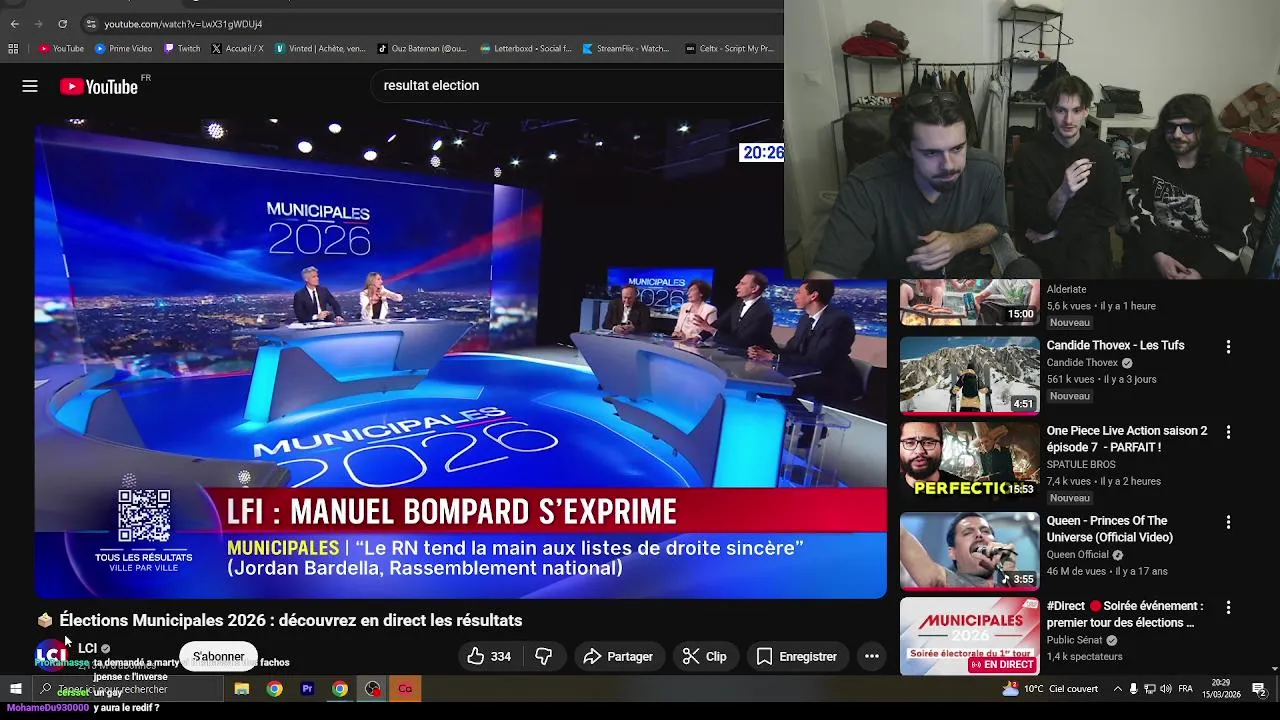Open the Alderiate suggested video thumbnail

coord(970,303)
